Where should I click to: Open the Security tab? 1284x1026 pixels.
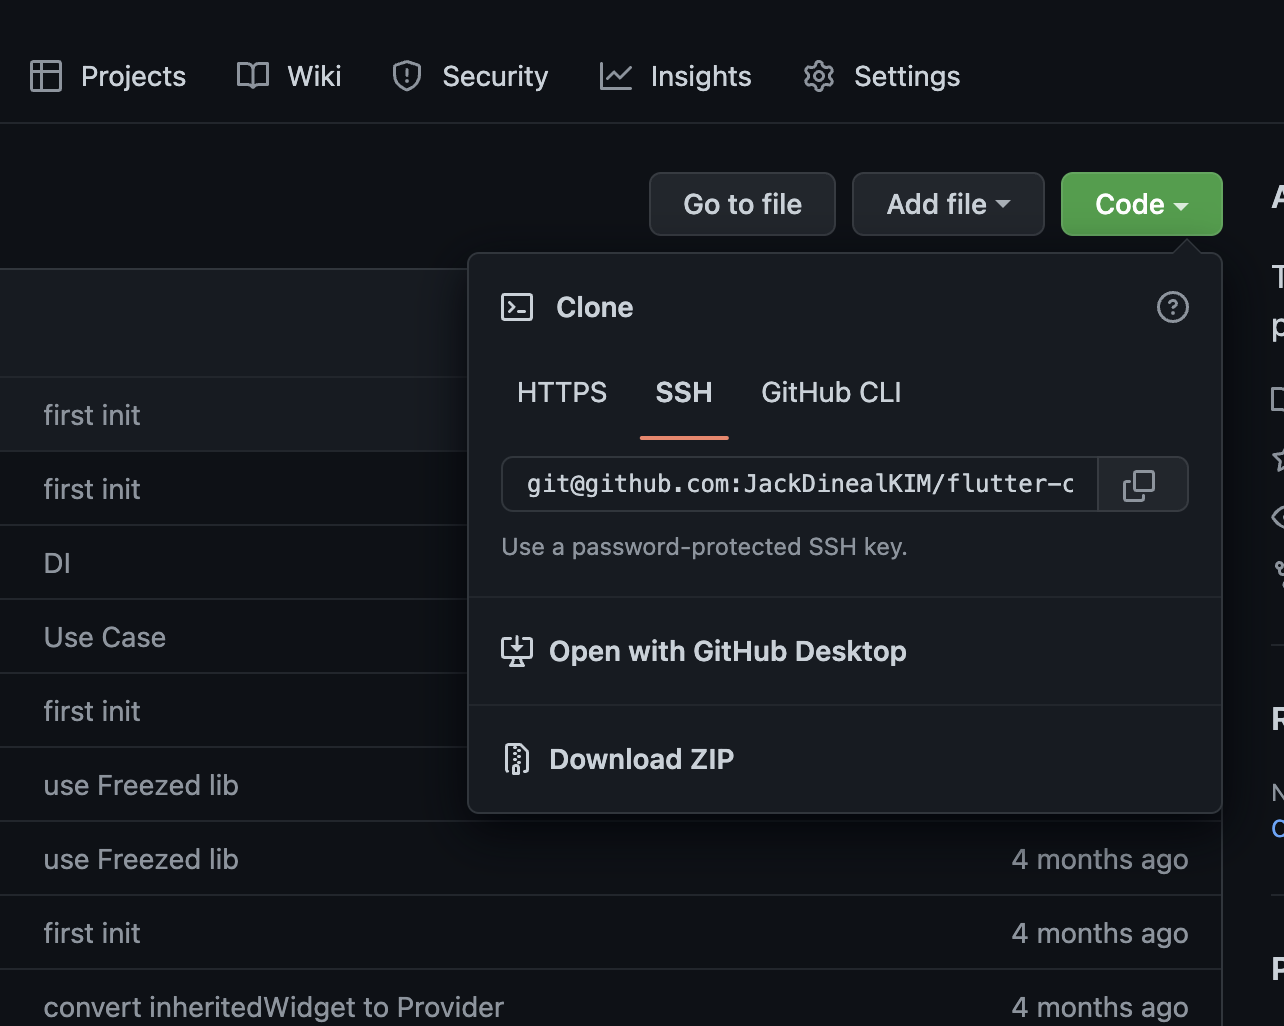pyautogui.click(x=470, y=76)
